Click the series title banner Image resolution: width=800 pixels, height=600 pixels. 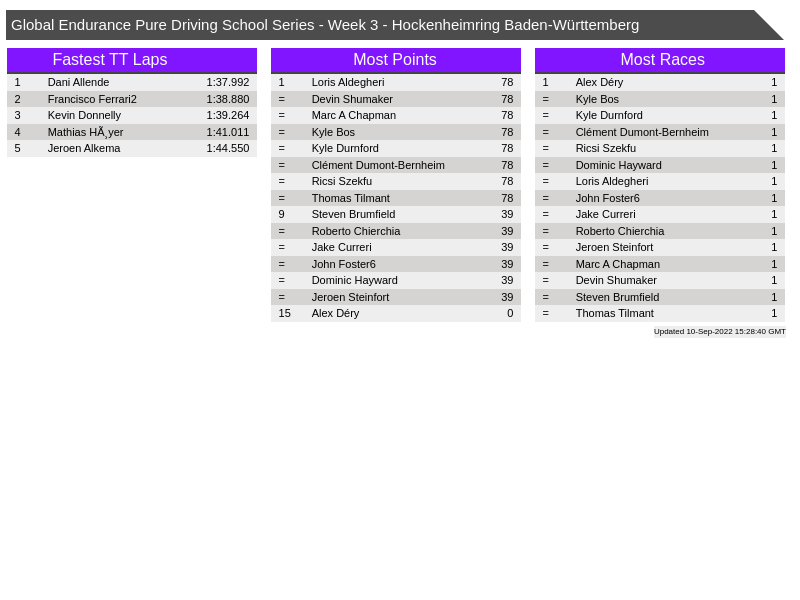(325, 25)
